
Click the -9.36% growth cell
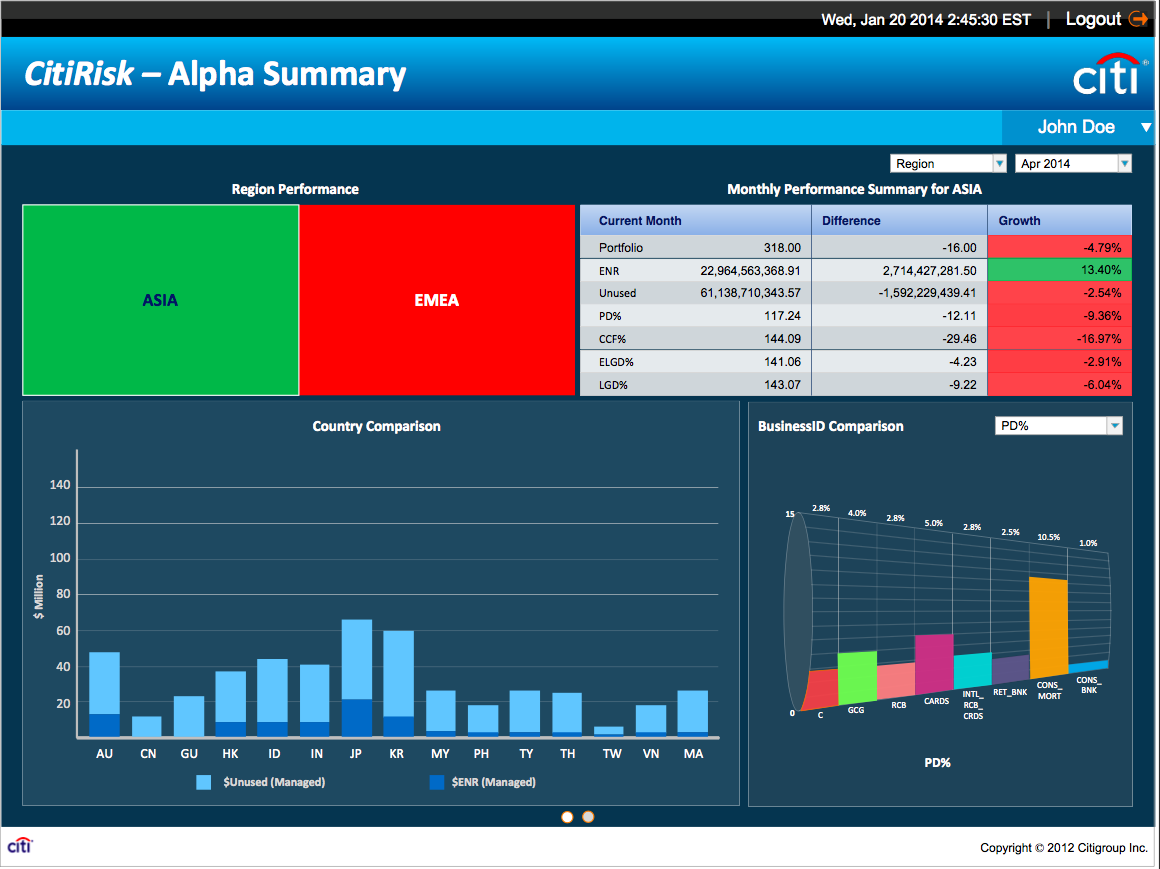pyautogui.click(x=1059, y=316)
